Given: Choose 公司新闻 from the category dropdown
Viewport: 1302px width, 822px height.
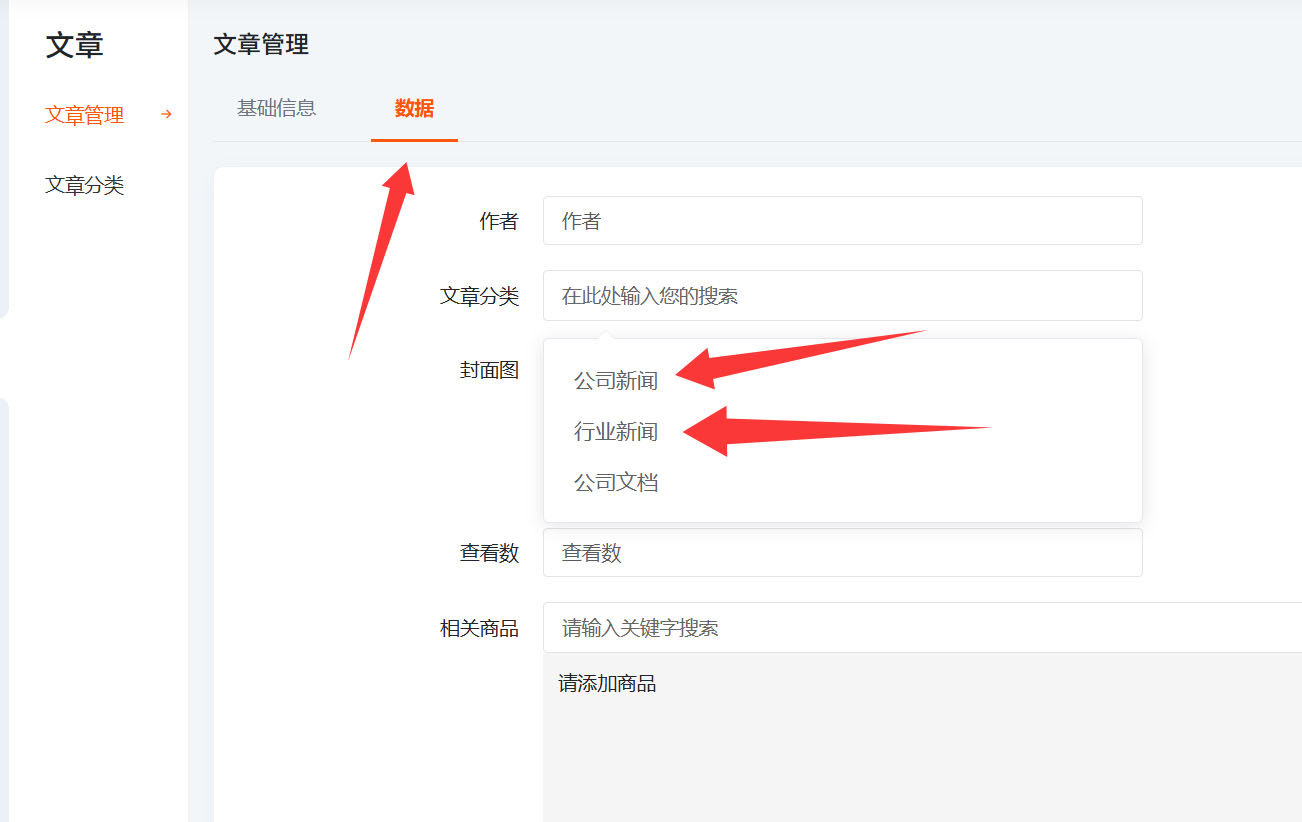Looking at the screenshot, I should pos(616,380).
